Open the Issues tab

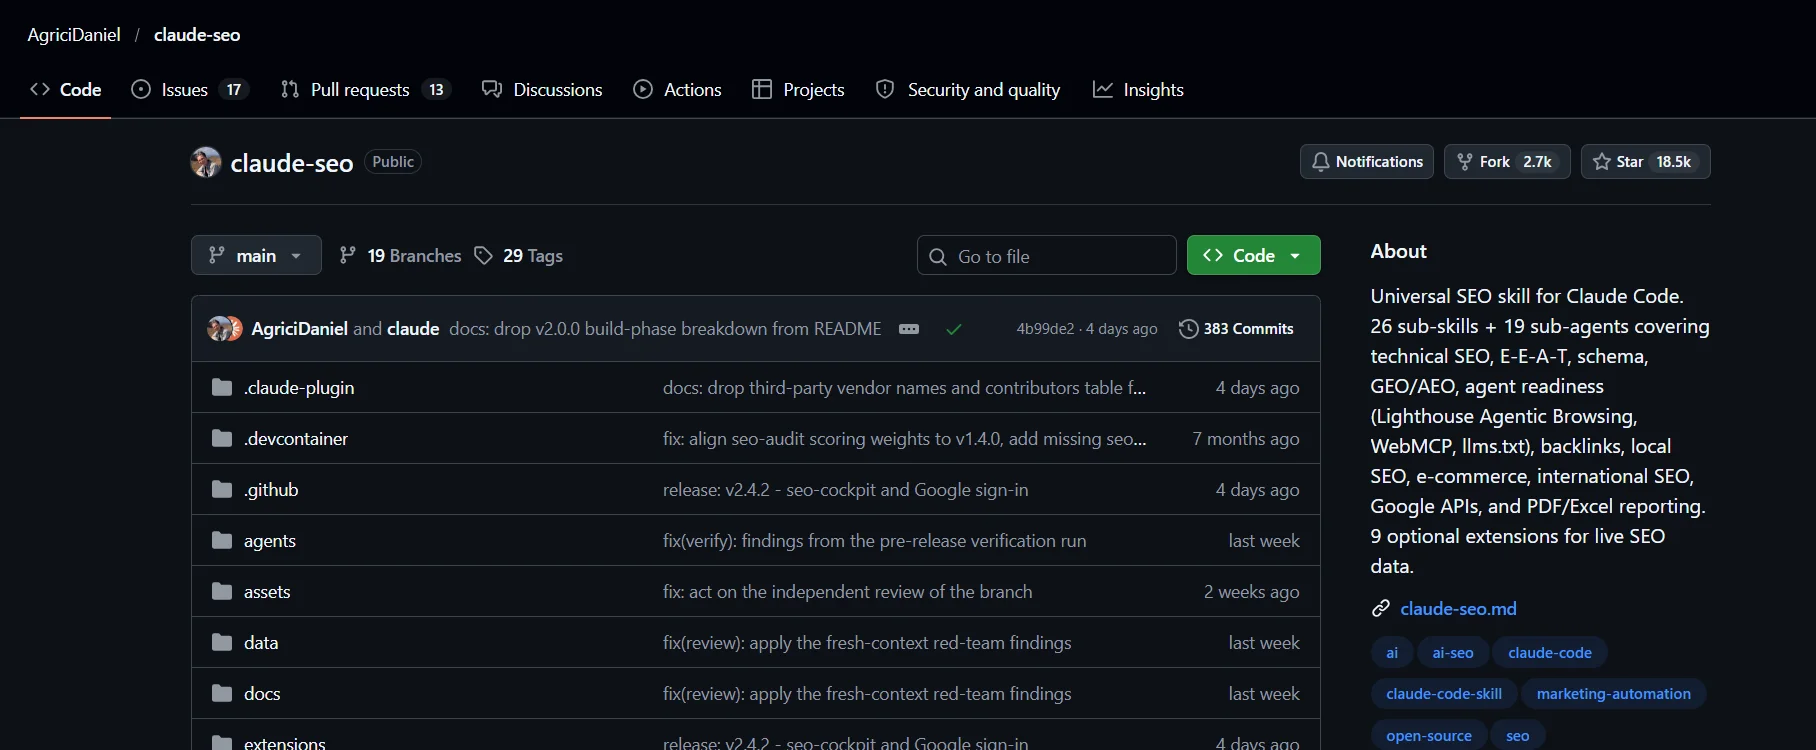[x=190, y=90]
